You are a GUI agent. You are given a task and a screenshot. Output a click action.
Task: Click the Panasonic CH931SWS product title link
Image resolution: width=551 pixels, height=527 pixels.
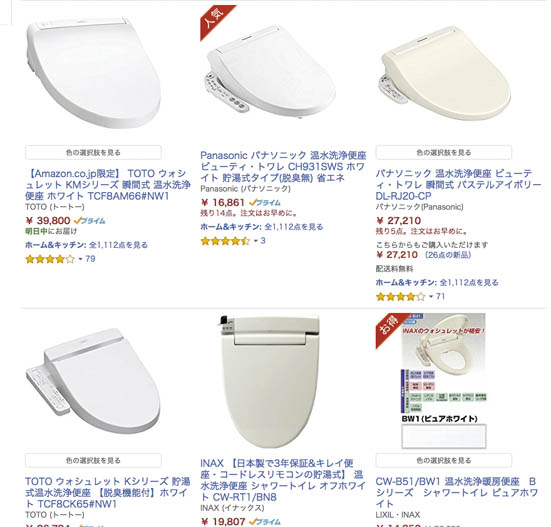pos(283,167)
